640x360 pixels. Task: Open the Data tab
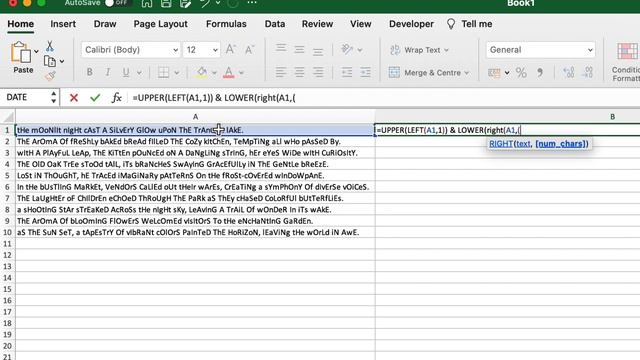[275, 24]
